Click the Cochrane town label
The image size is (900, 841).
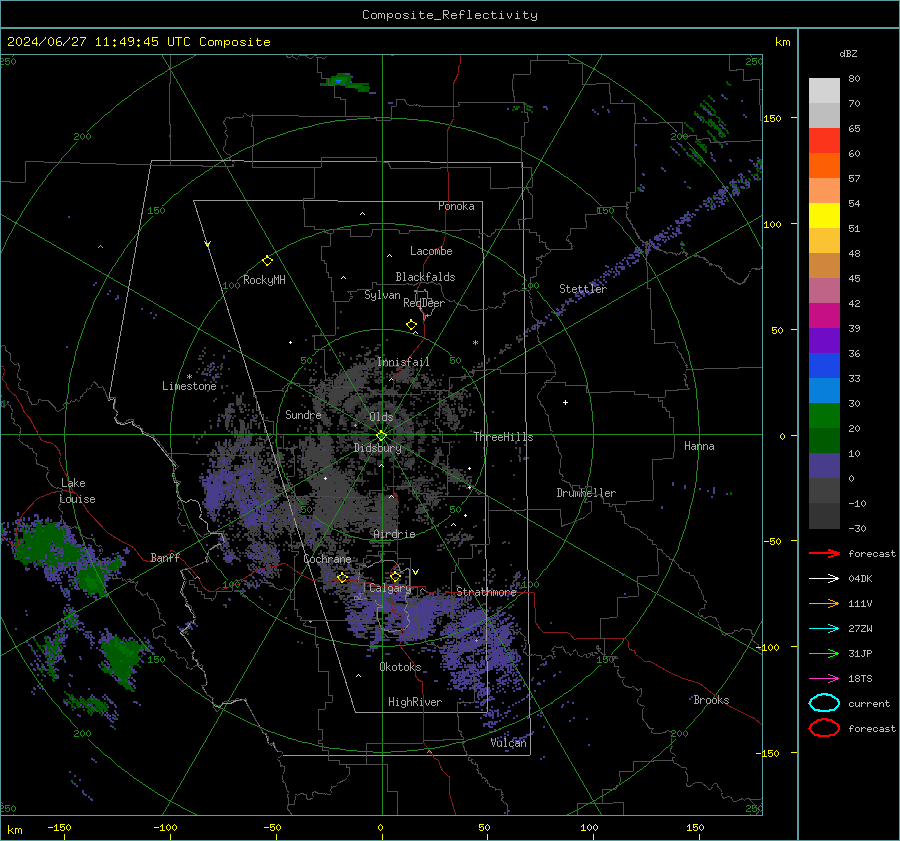(x=327, y=559)
